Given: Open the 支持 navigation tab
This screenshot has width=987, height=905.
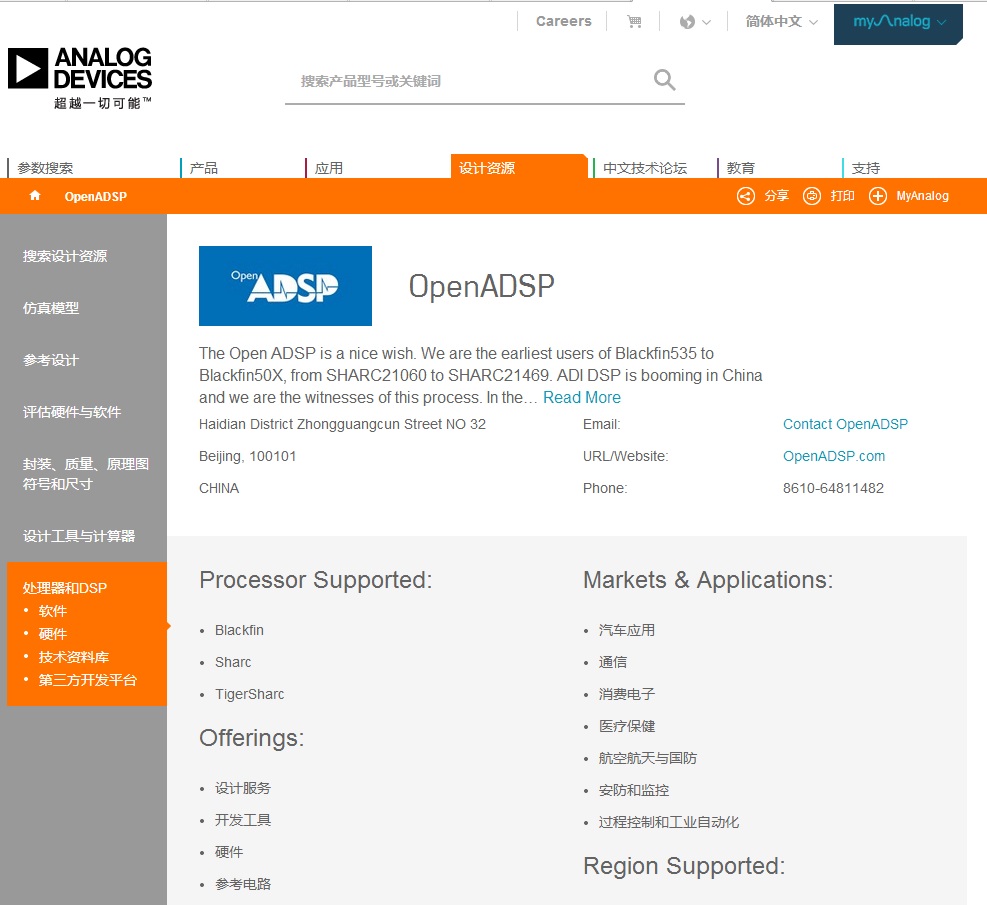Looking at the screenshot, I should pos(866,168).
